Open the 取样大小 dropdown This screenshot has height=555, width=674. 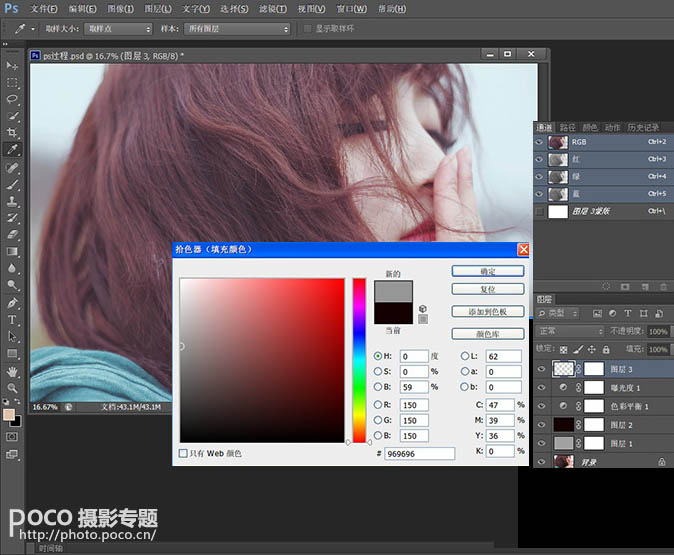click(118, 29)
